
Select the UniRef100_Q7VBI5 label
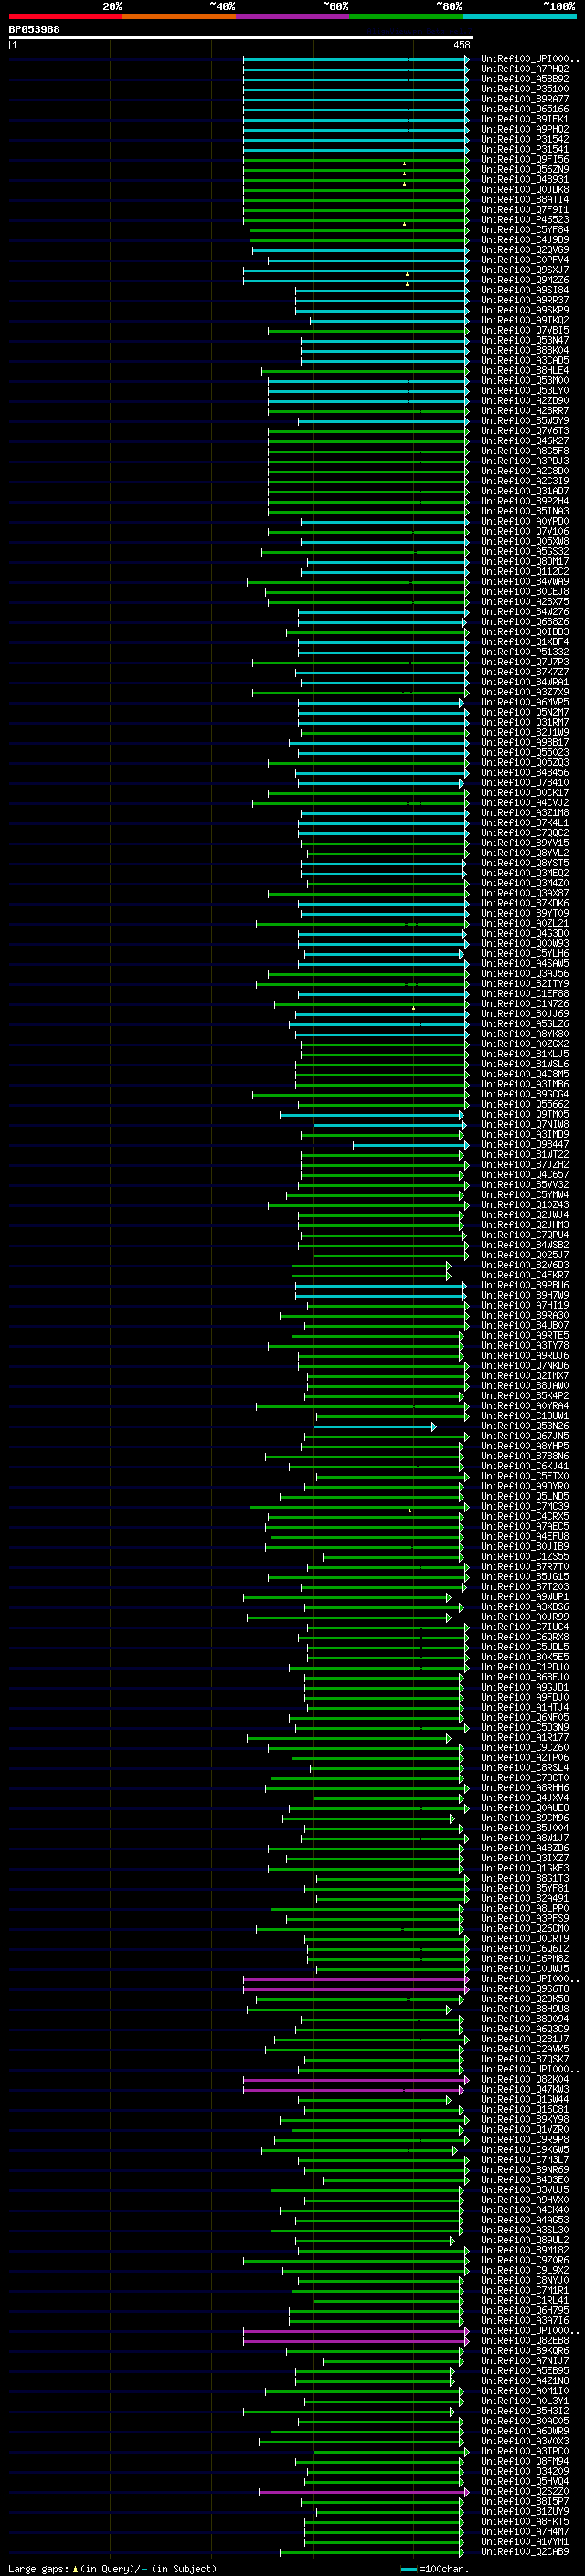tap(524, 330)
